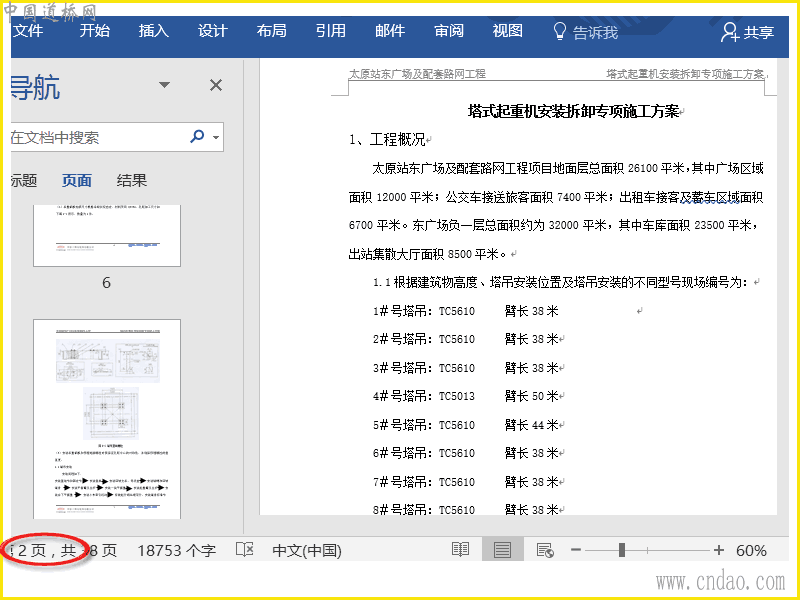800x600 pixels.
Task: Open the 插入 ribbon tab
Action: (x=154, y=31)
